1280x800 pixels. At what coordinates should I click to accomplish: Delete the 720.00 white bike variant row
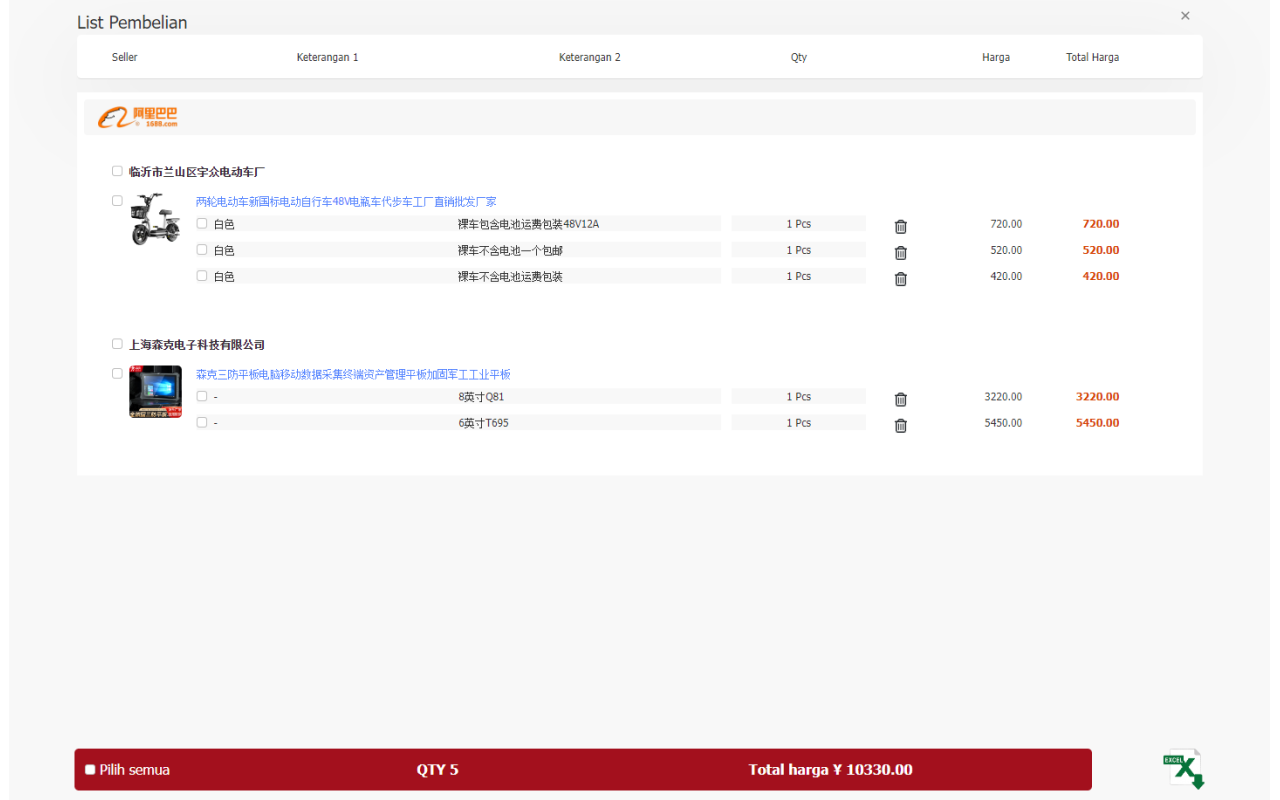pos(900,226)
